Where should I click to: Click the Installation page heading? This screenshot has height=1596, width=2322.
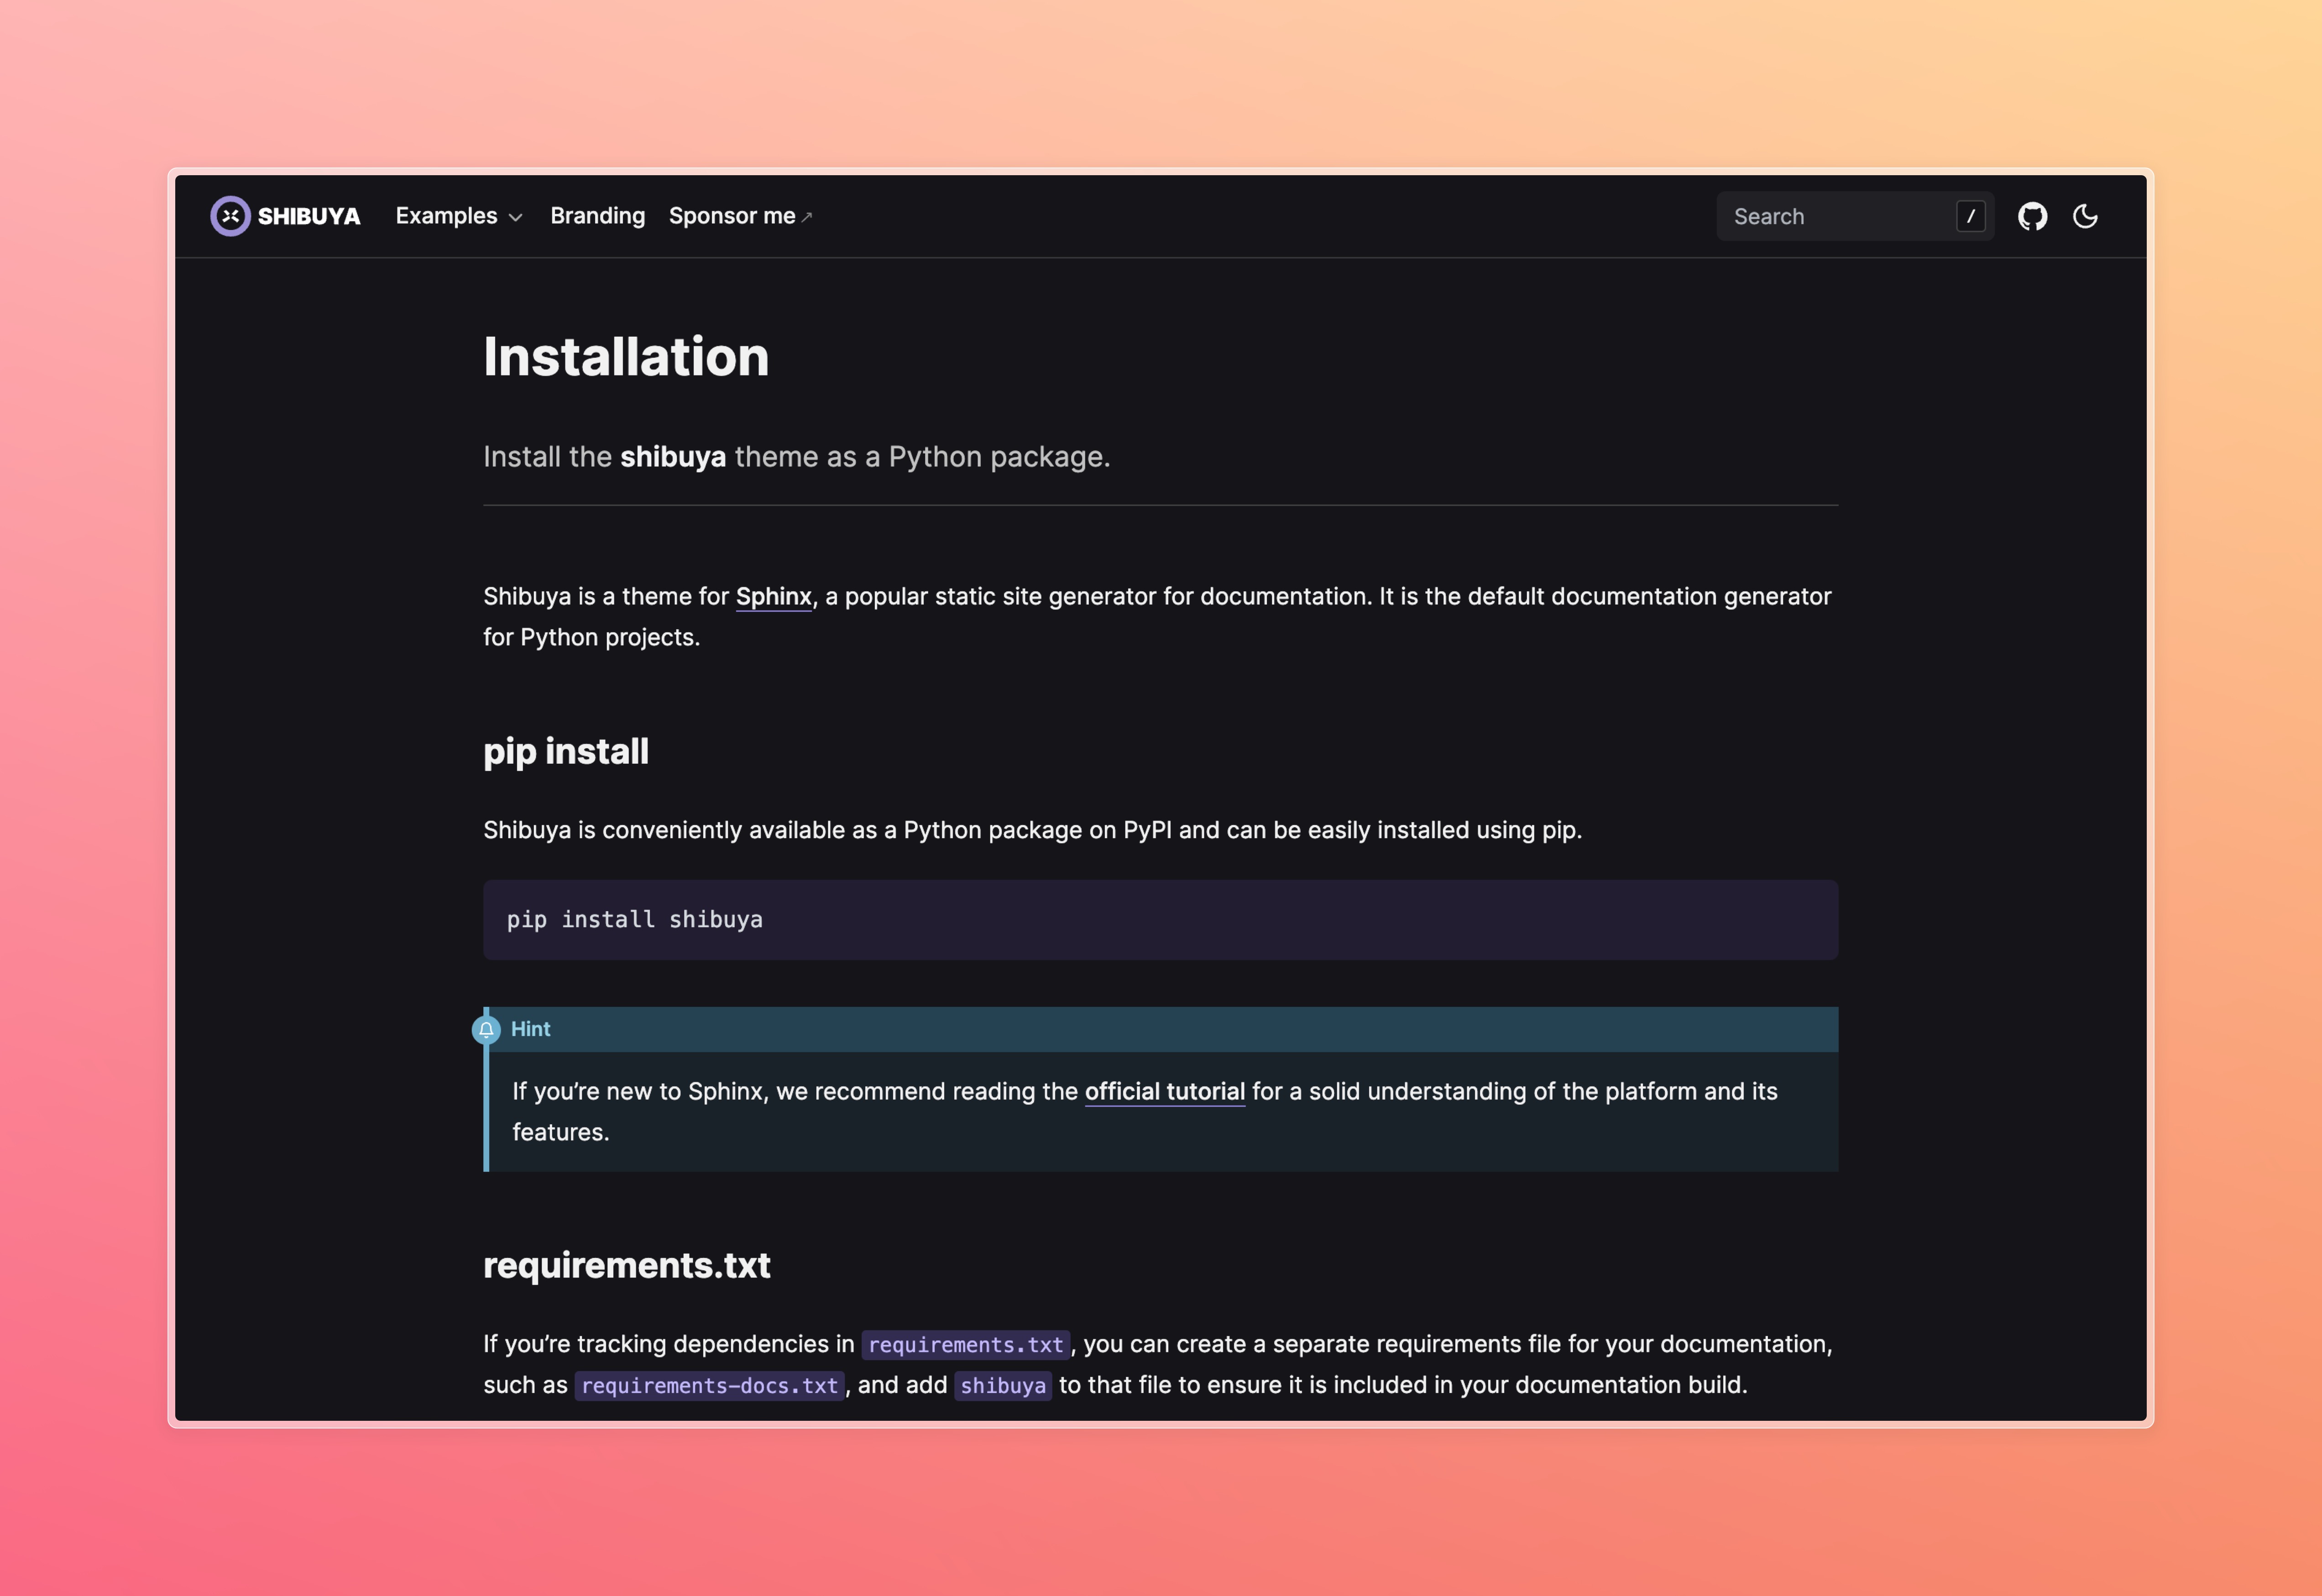pos(626,357)
